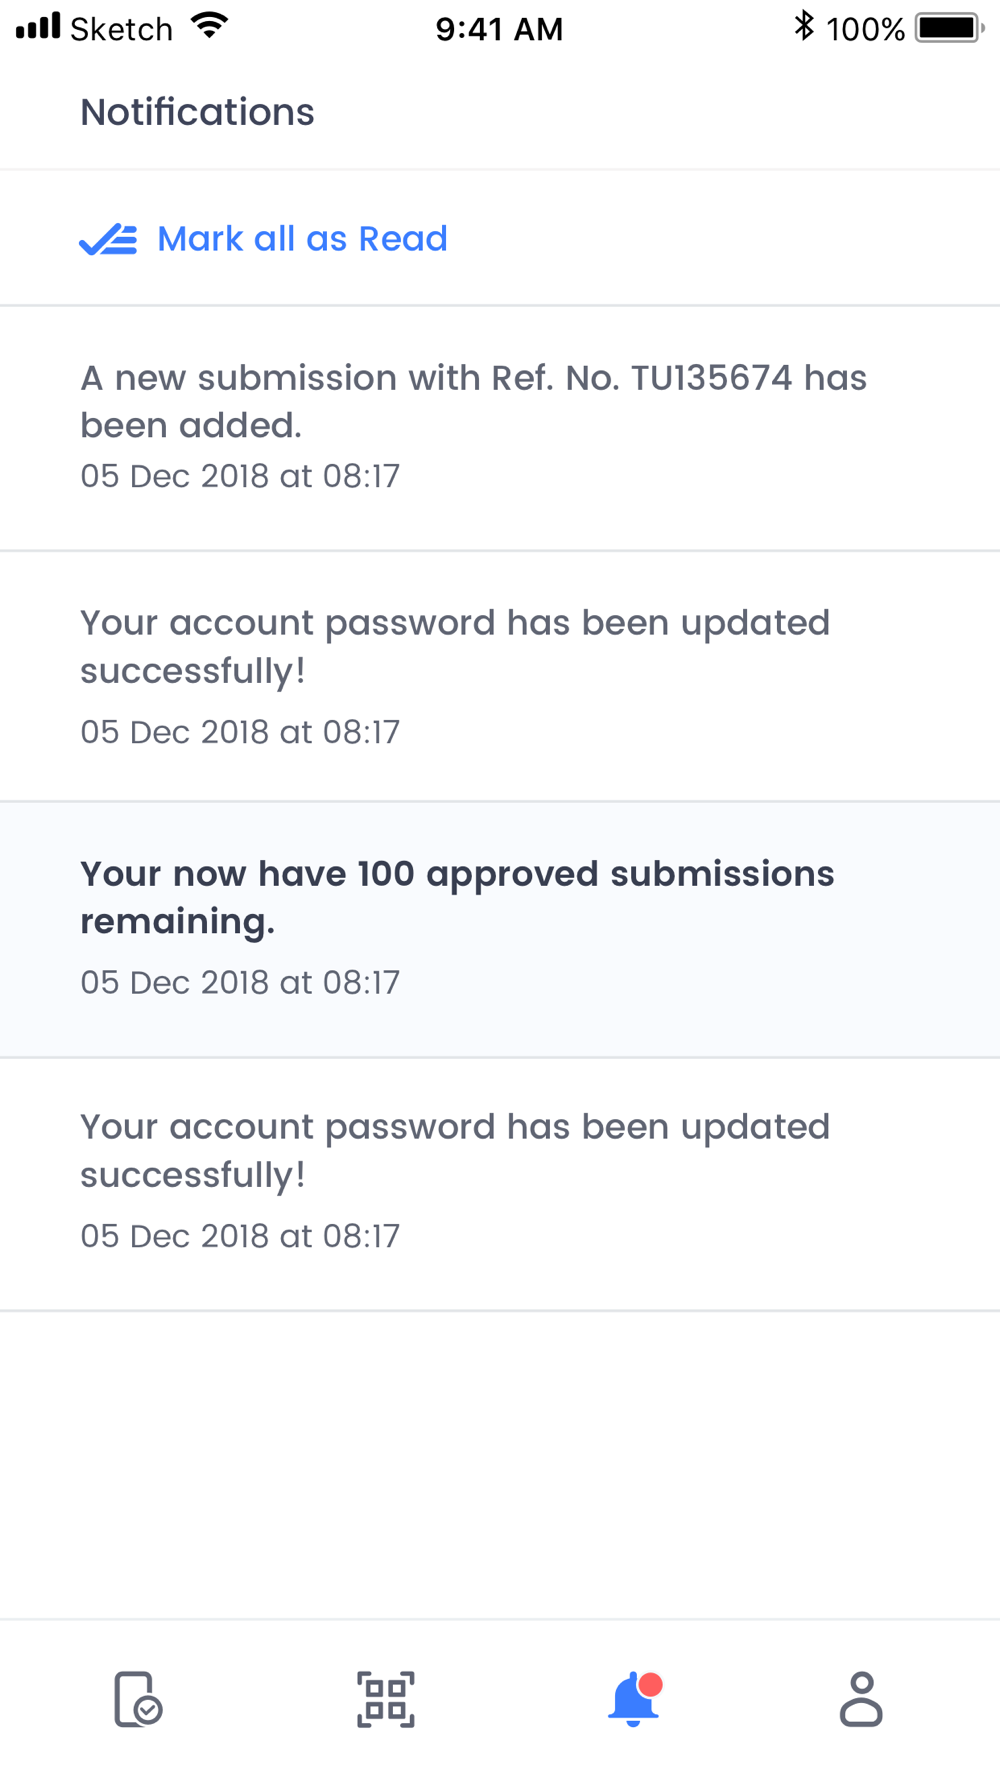Tap the 9:41 AM status bar clock
The height and width of the screenshot is (1778, 1000).
(x=499, y=29)
